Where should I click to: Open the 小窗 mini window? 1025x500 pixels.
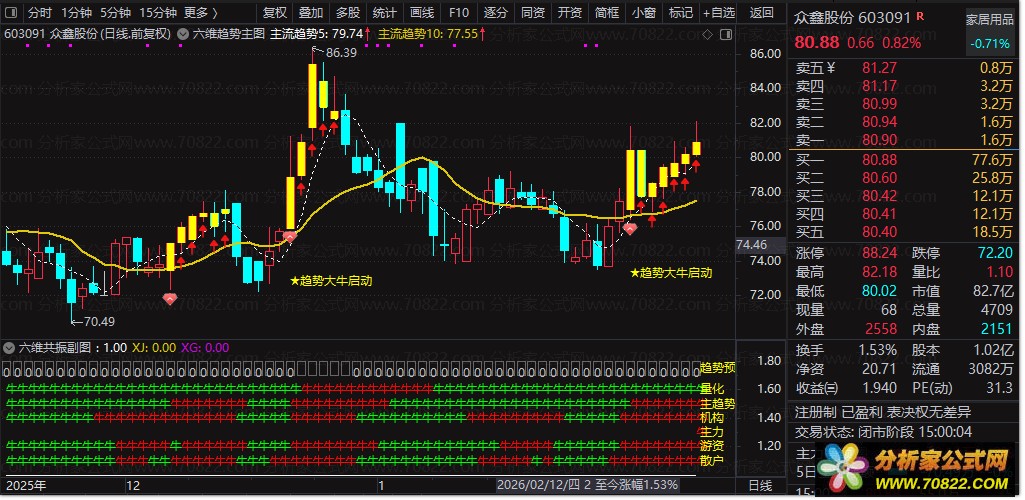pos(644,12)
